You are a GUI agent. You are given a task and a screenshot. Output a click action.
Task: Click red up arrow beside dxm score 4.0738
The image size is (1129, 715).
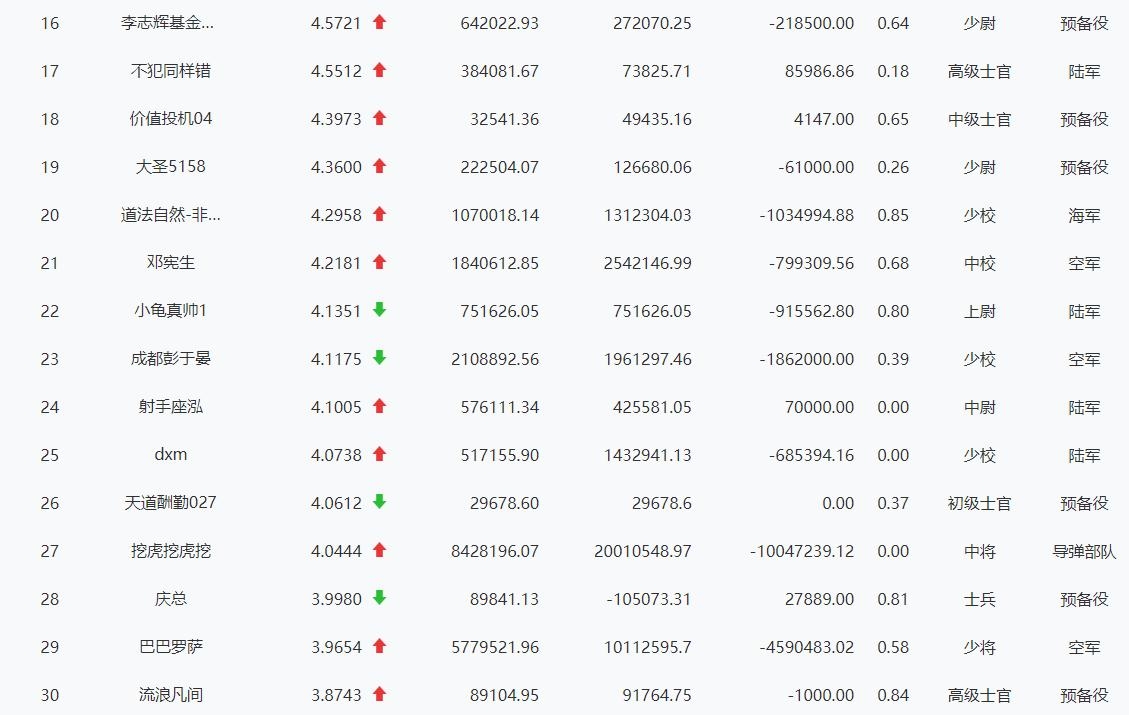379,454
